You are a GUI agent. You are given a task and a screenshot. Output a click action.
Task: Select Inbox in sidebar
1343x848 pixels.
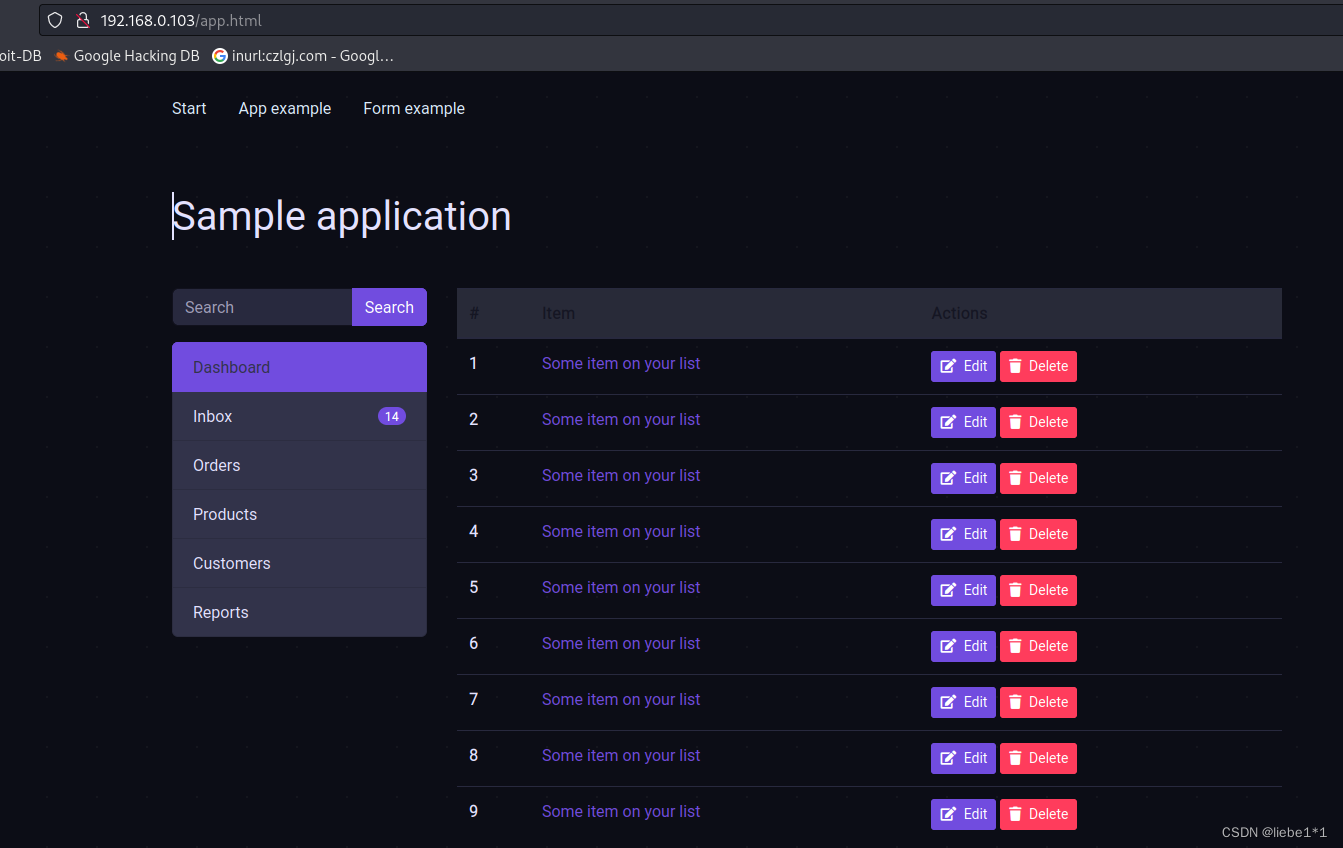299,416
